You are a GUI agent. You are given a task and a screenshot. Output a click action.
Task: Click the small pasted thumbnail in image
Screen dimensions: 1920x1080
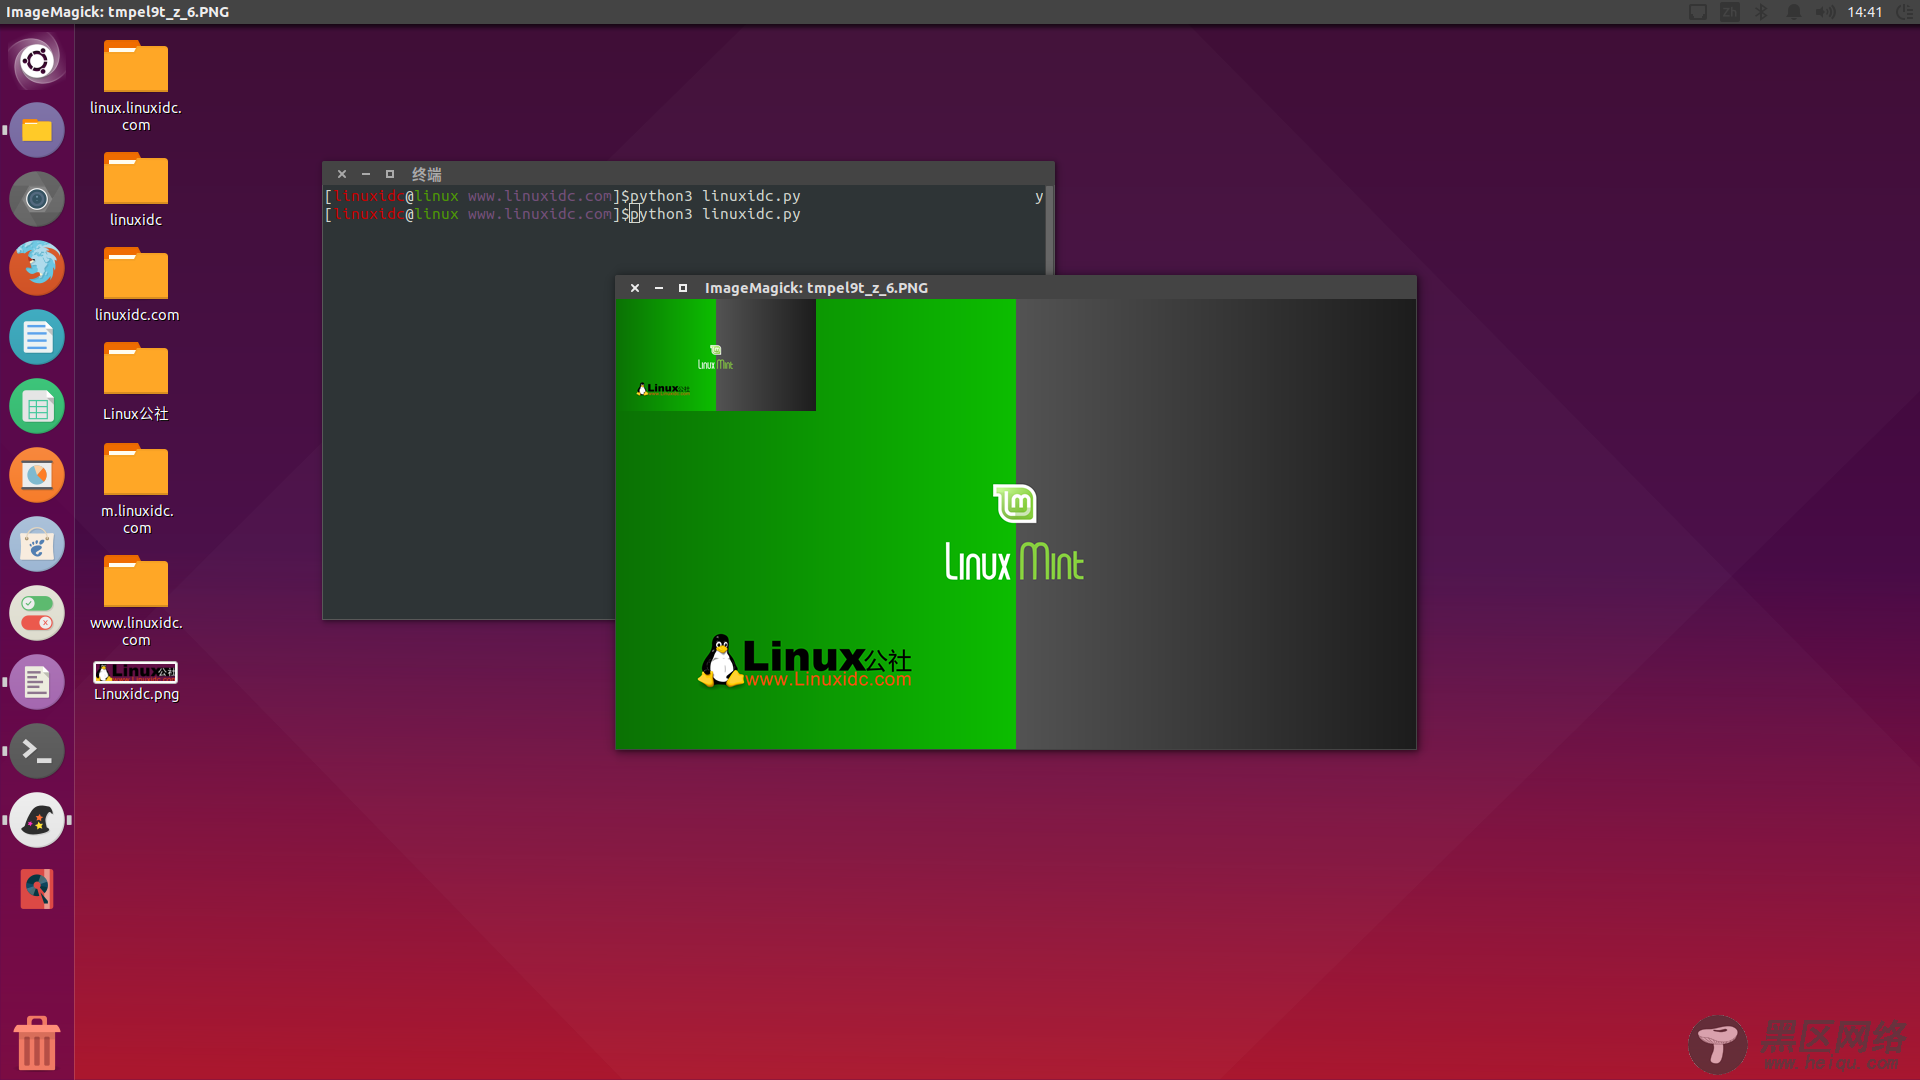(716, 355)
